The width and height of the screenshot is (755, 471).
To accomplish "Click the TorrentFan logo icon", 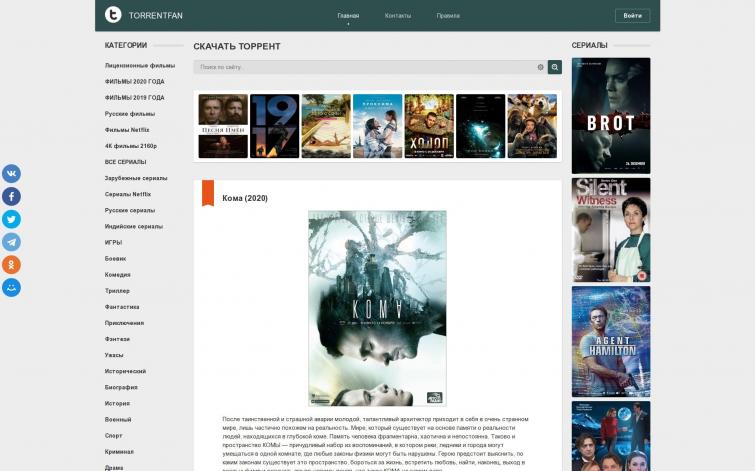I will pyautogui.click(x=113, y=15).
